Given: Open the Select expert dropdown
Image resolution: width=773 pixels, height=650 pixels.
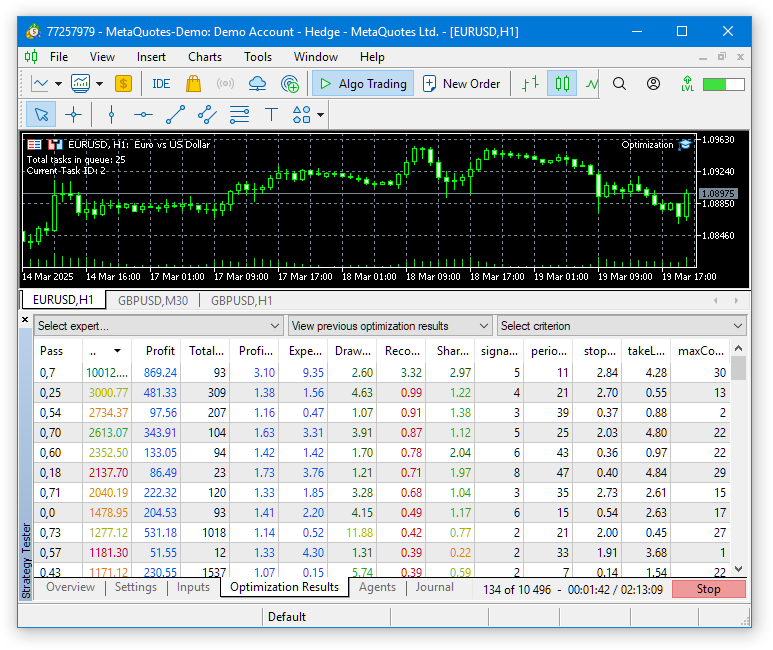Looking at the screenshot, I should tap(158, 326).
